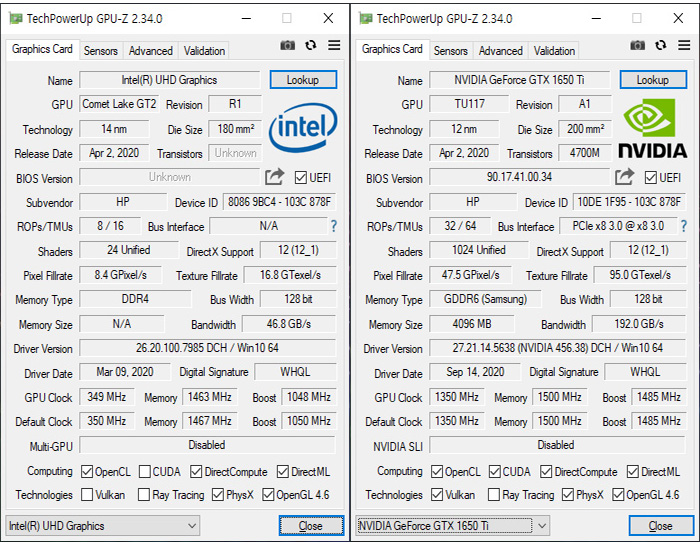Click 192.0 GB/s bandwidth value
Image resolution: width=700 pixels, height=544 pixels.
(639, 324)
